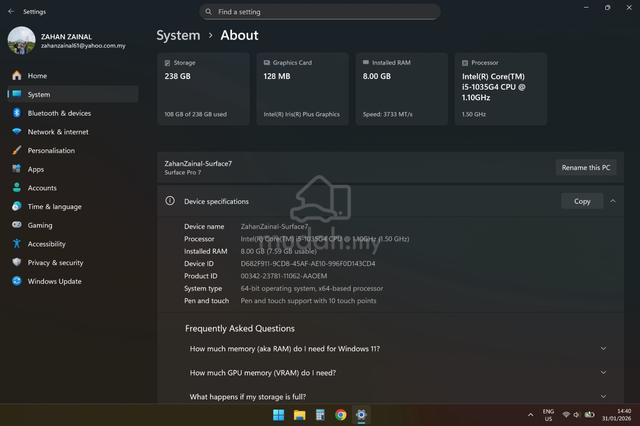The height and width of the screenshot is (426, 640).
Task: Open the Processor info card
Action: coord(500,89)
